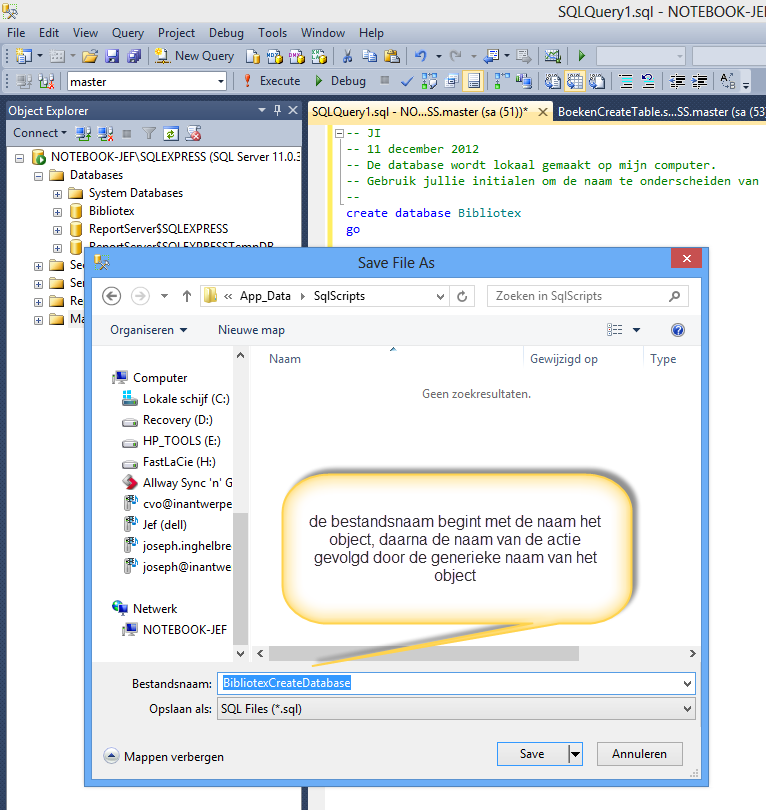This screenshot has height=810, width=766.
Task: Click the Parse checkmark icon
Action: tap(407, 82)
